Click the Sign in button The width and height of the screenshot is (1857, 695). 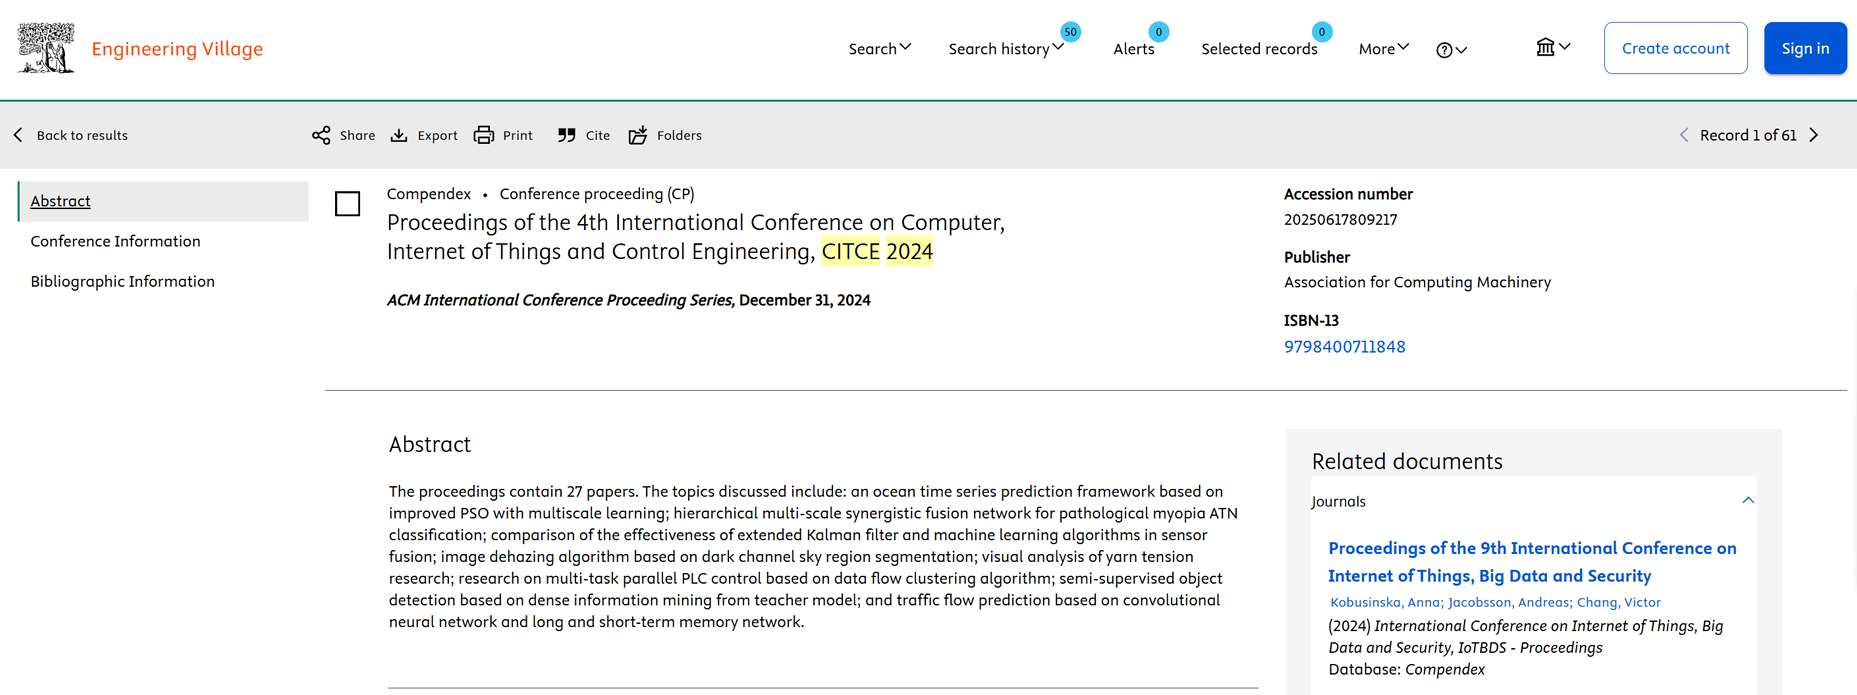(1805, 48)
